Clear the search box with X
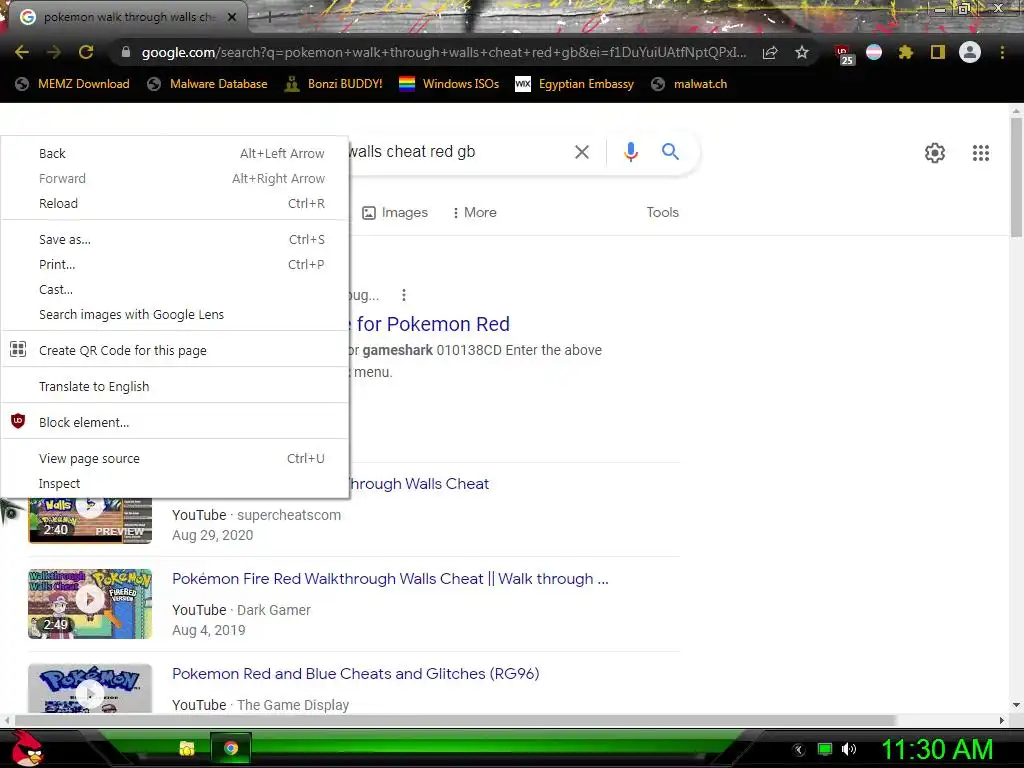Image resolution: width=1024 pixels, height=768 pixels. (x=582, y=152)
